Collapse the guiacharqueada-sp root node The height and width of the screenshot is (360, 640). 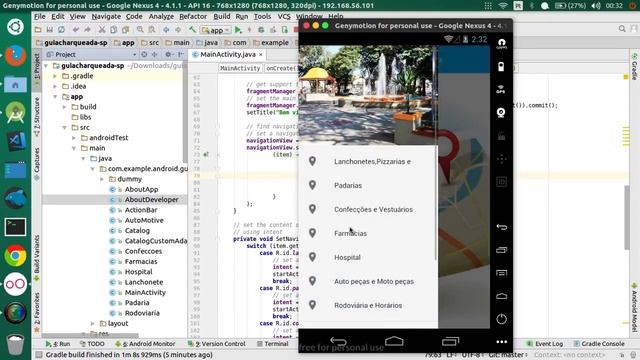pos(46,65)
